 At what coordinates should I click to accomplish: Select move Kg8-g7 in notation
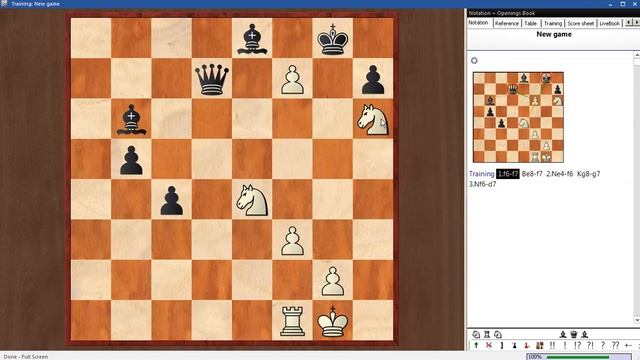[589, 174]
